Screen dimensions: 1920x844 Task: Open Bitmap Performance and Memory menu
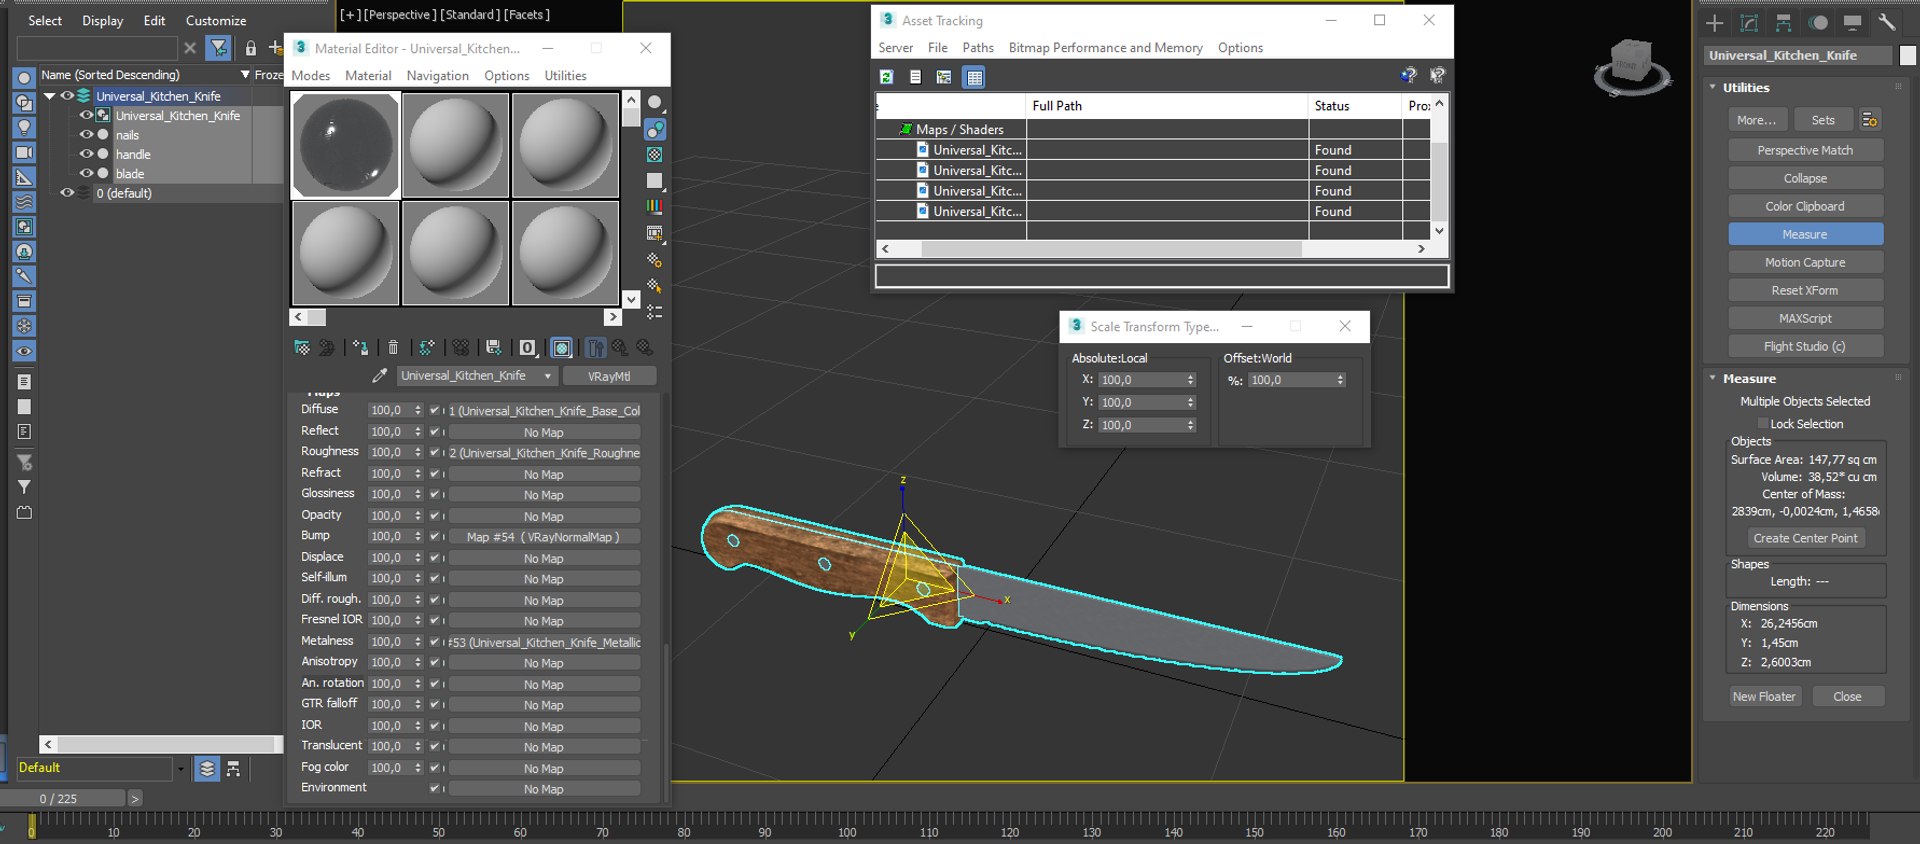[x=1105, y=48]
